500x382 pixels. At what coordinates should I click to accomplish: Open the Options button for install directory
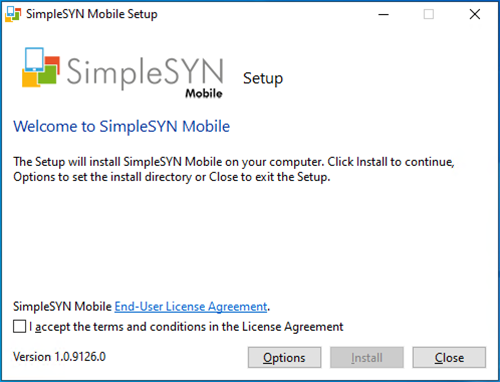point(284,358)
